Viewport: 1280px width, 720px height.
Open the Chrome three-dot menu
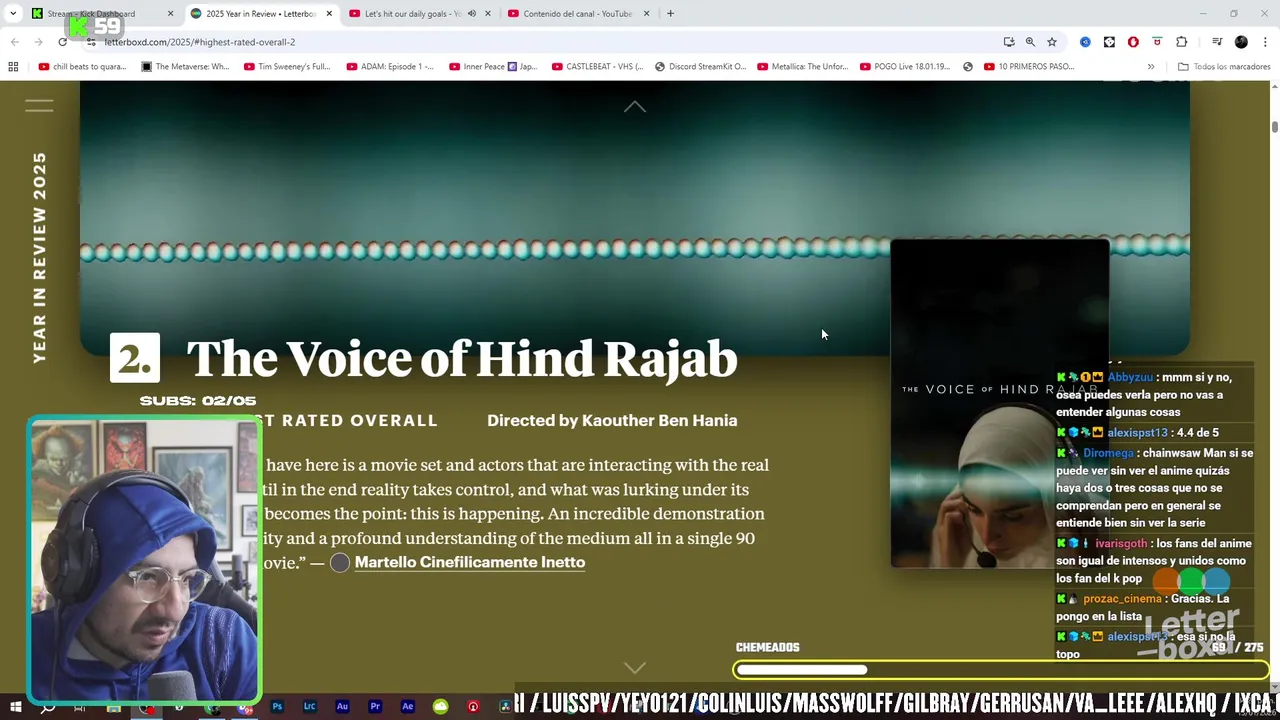pyautogui.click(x=1266, y=42)
